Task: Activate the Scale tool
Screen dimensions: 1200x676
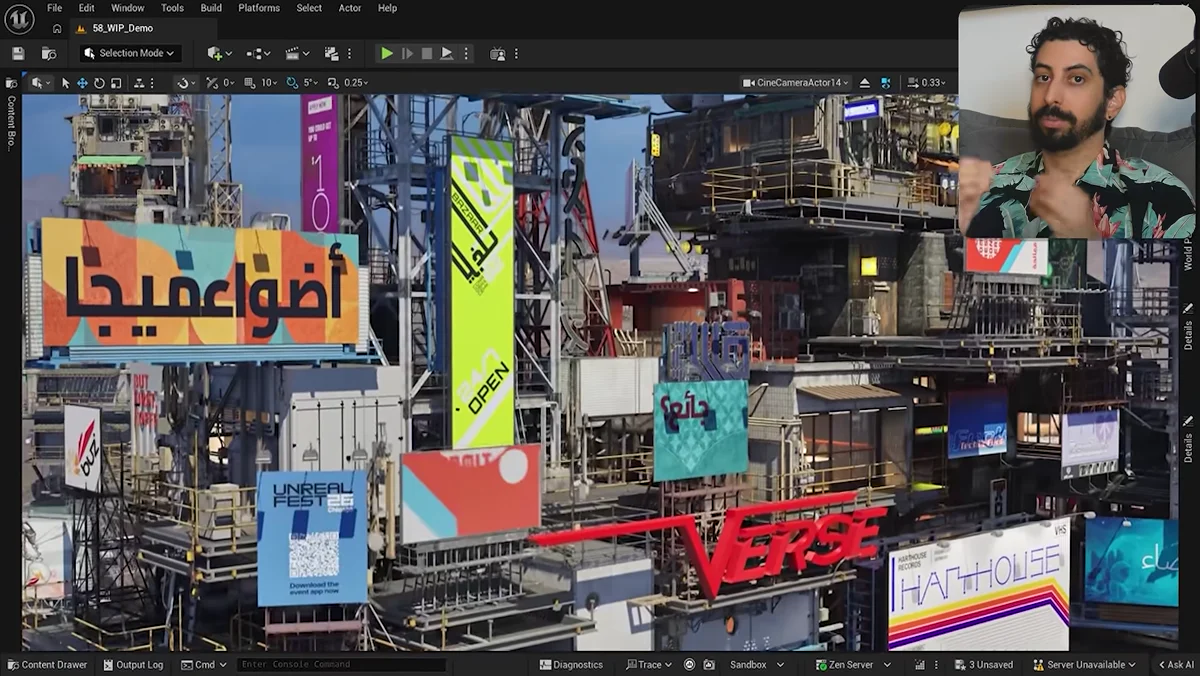Action: click(116, 82)
